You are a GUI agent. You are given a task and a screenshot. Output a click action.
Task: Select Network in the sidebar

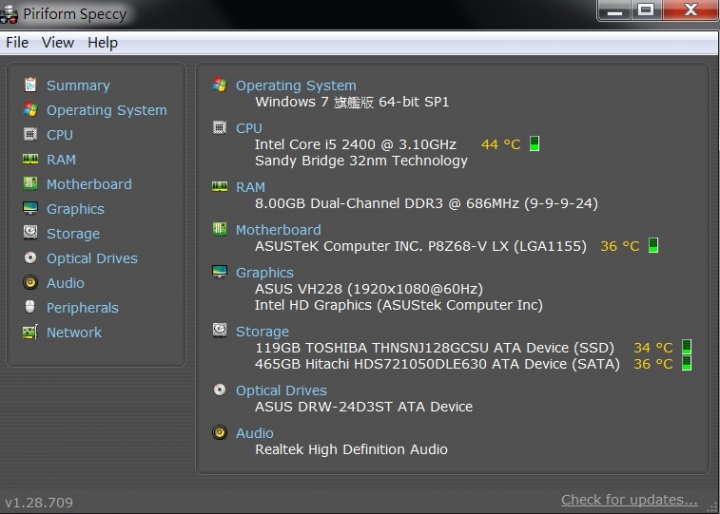tap(74, 332)
